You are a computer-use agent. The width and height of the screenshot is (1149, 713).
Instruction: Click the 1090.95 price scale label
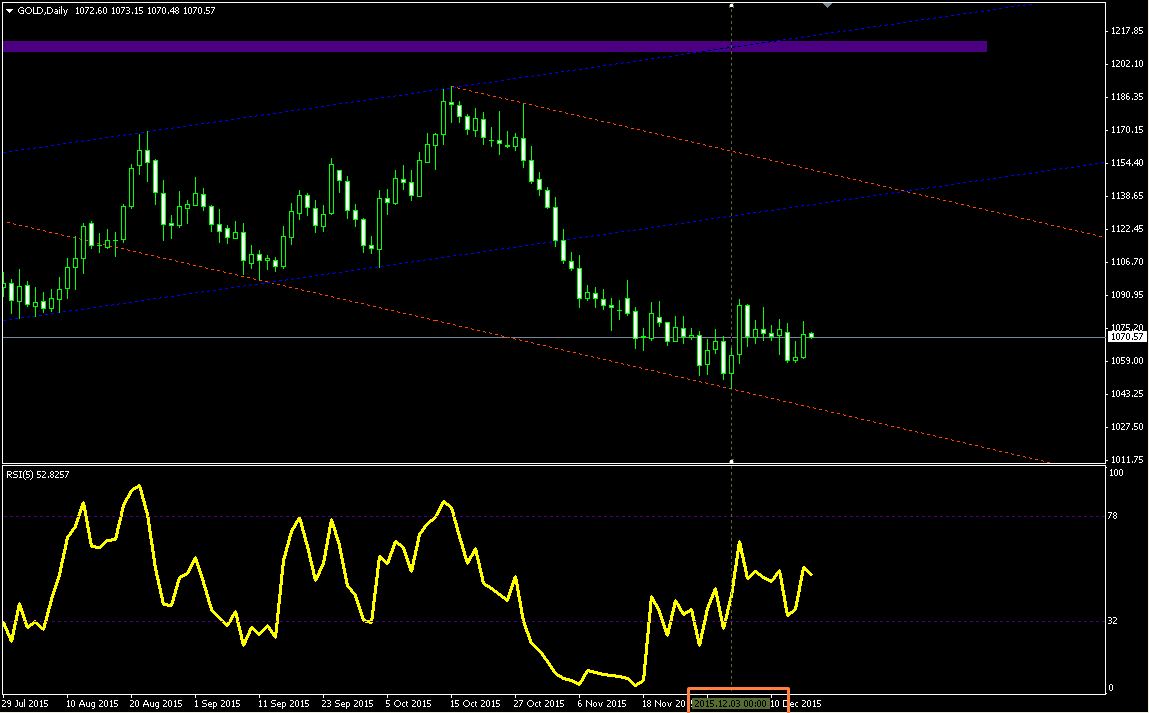[1127, 295]
